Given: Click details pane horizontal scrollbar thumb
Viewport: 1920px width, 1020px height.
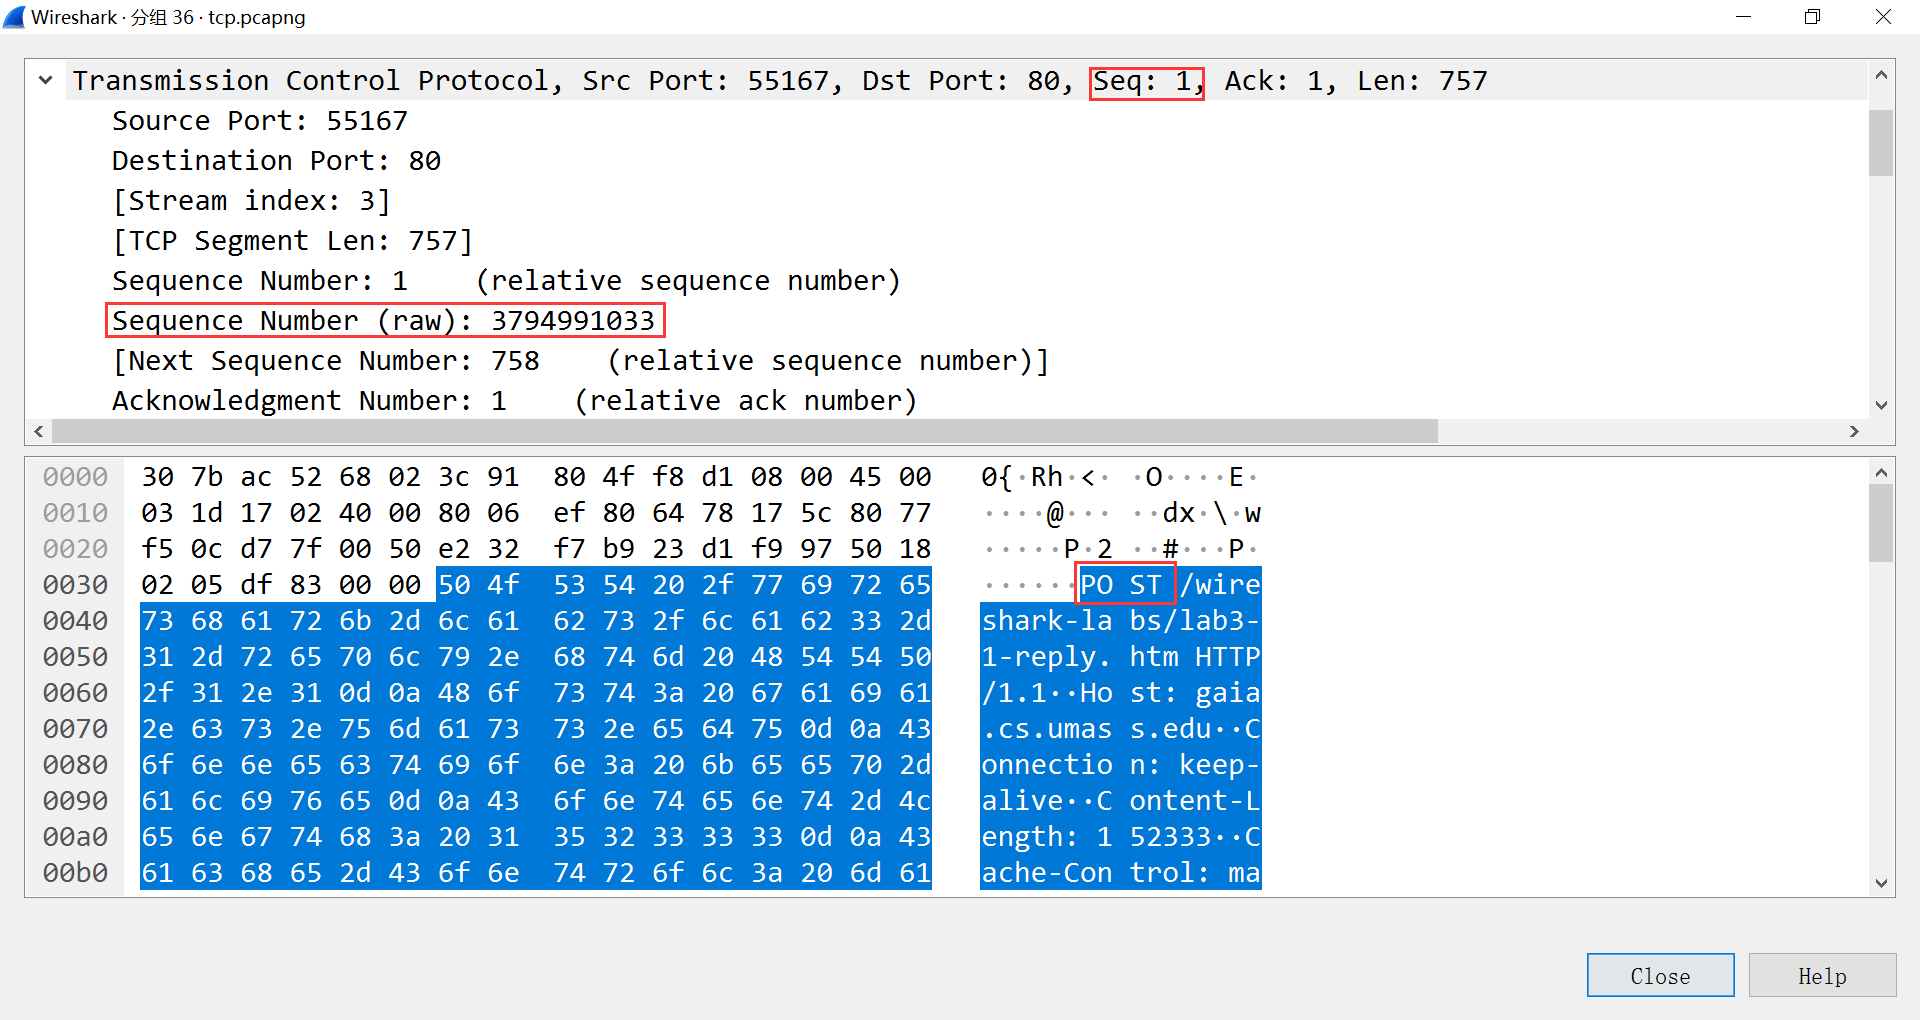Looking at the screenshot, I should [x=745, y=431].
